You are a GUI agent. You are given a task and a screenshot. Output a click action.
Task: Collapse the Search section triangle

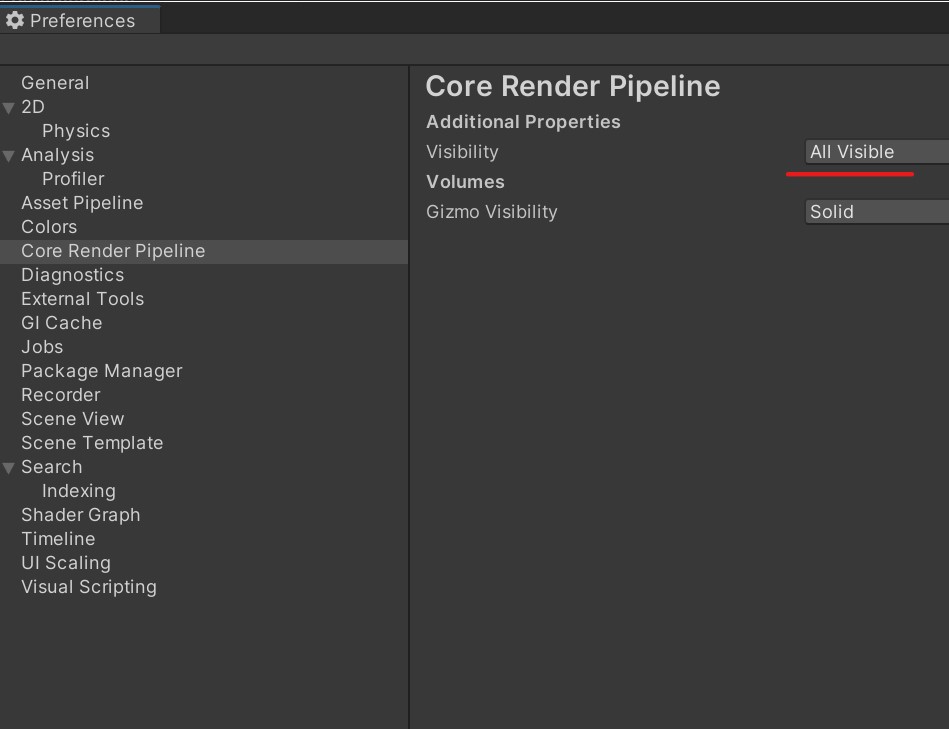coord(8,466)
